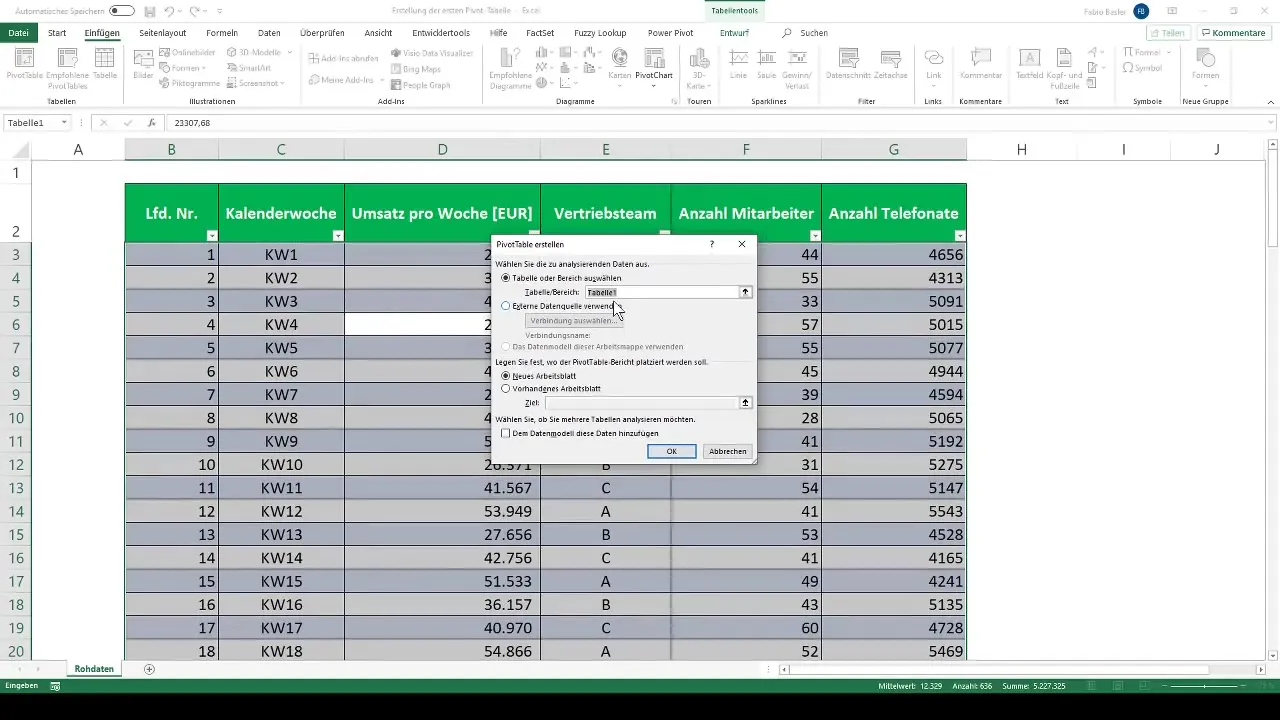This screenshot has height=720, width=1280.
Task: Click the Link ribbon icon
Action: tap(933, 64)
